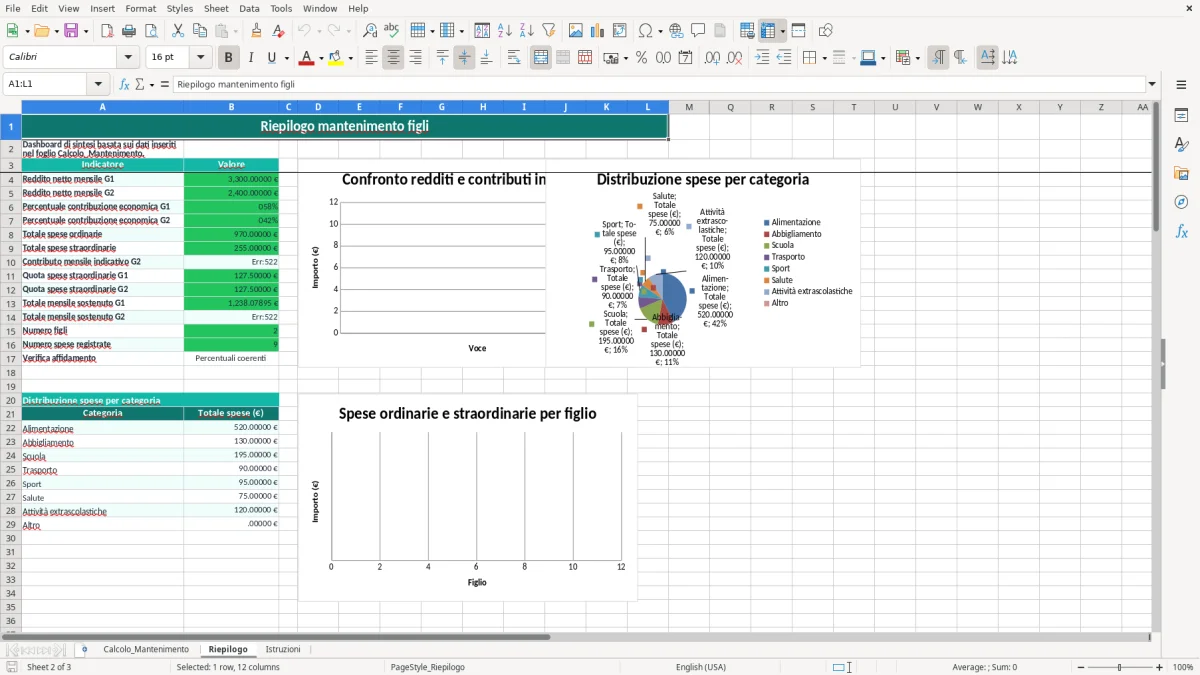The image size is (1200, 675).
Task: Toggle Align Right button
Action: (415, 58)
